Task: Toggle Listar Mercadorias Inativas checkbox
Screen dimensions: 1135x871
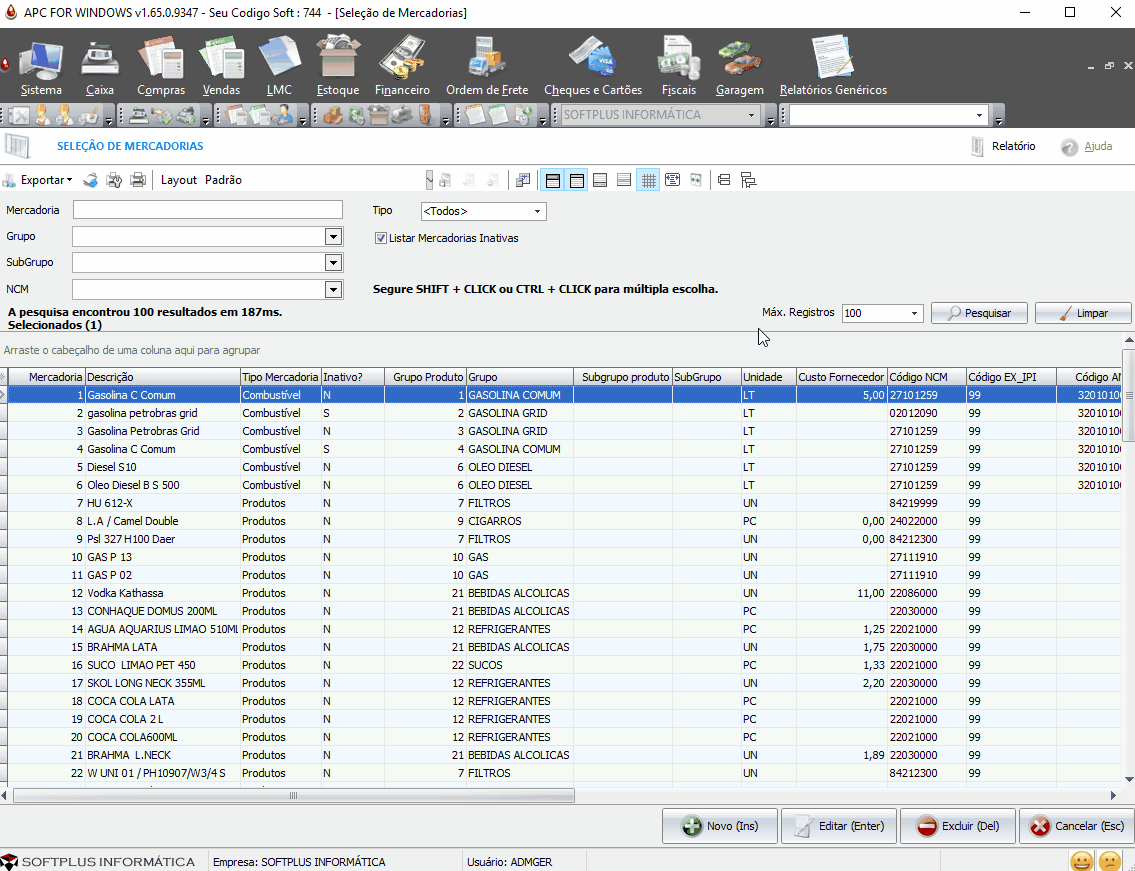Action: [x=381, y=238]
